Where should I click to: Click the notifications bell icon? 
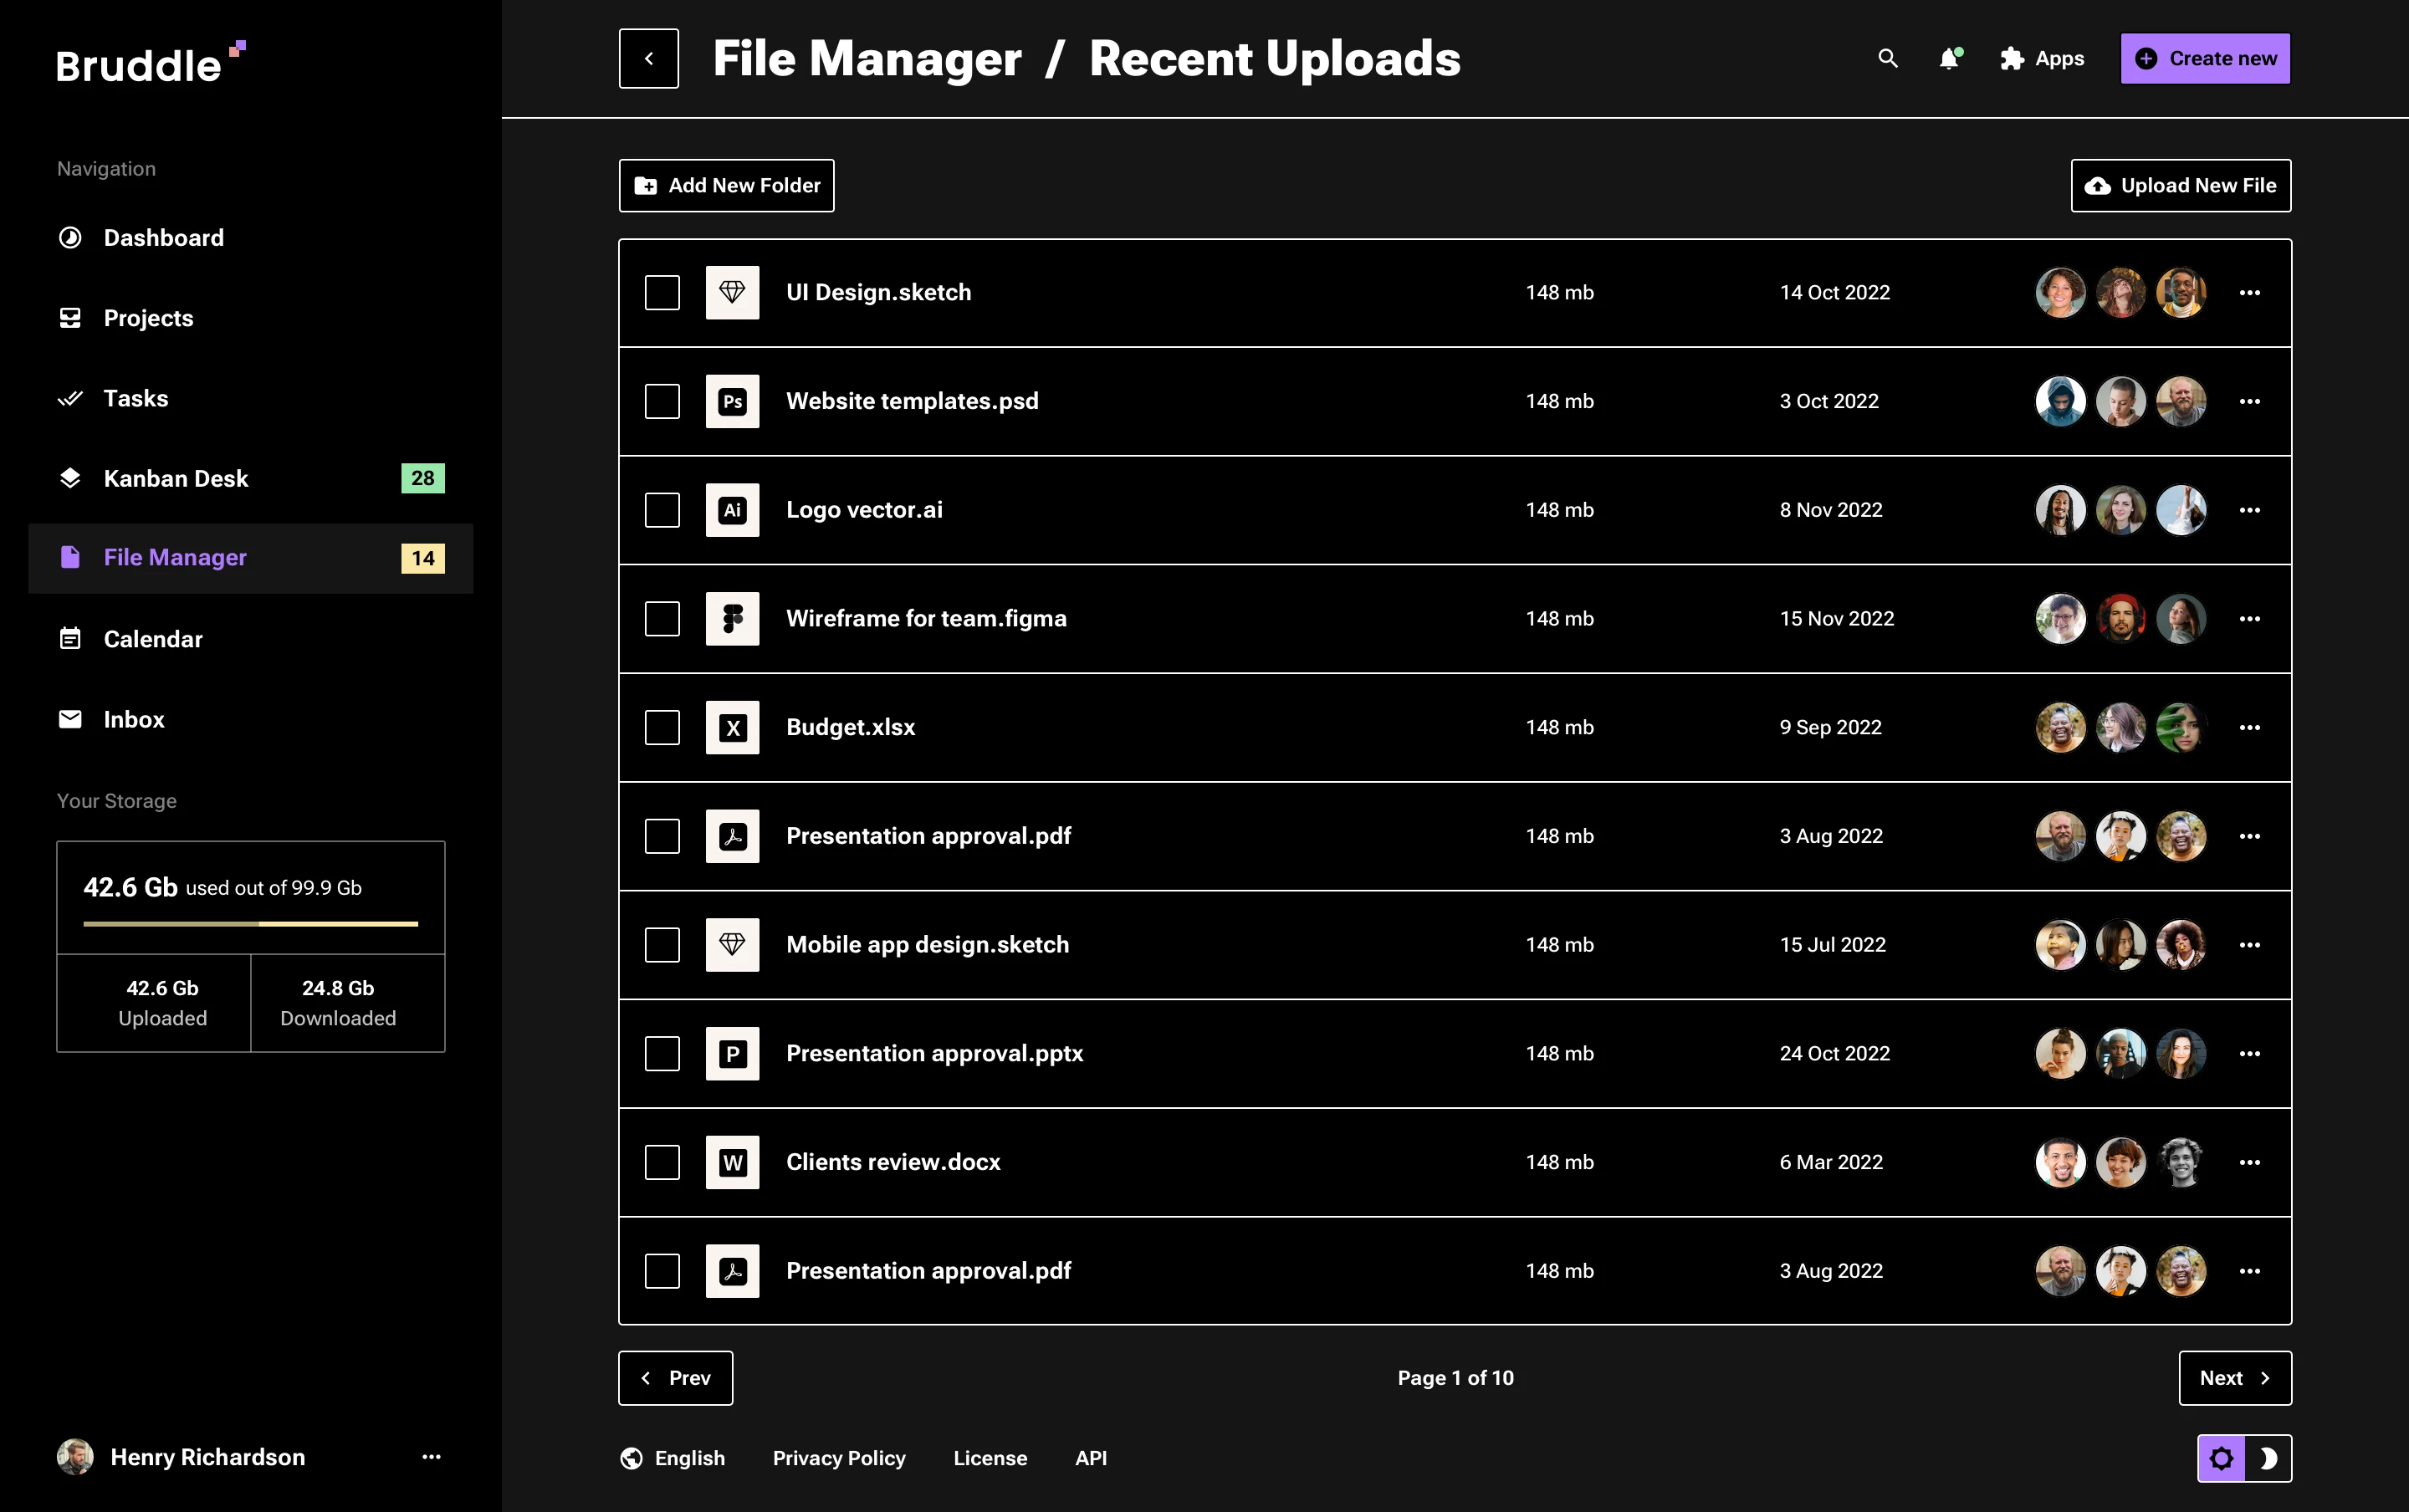point(1949,58)
